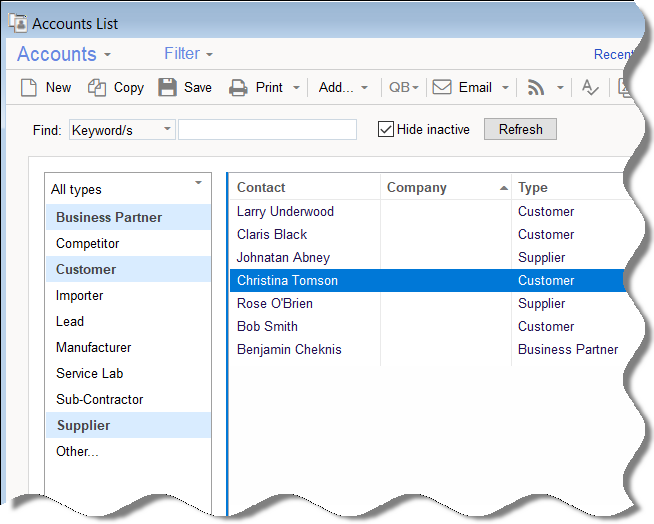This screenshot has width=654, height=524.
Task: Click the Save floppy disk icon
Action: pos(167,88)
